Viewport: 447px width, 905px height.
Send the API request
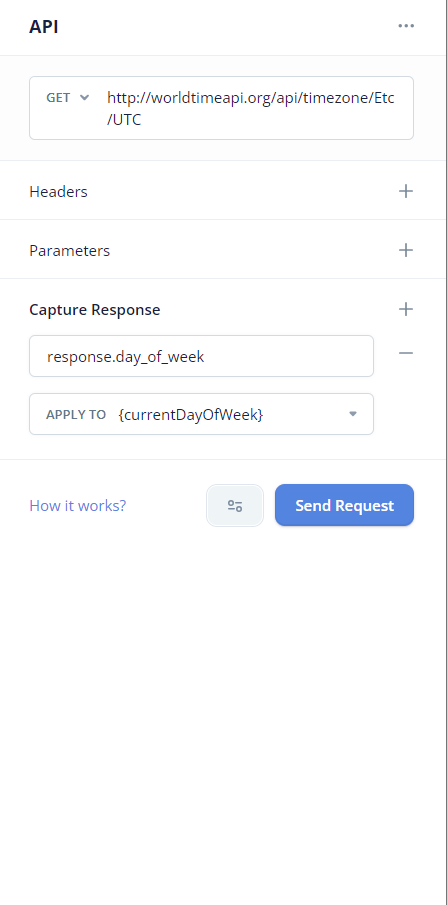point(344,505)
